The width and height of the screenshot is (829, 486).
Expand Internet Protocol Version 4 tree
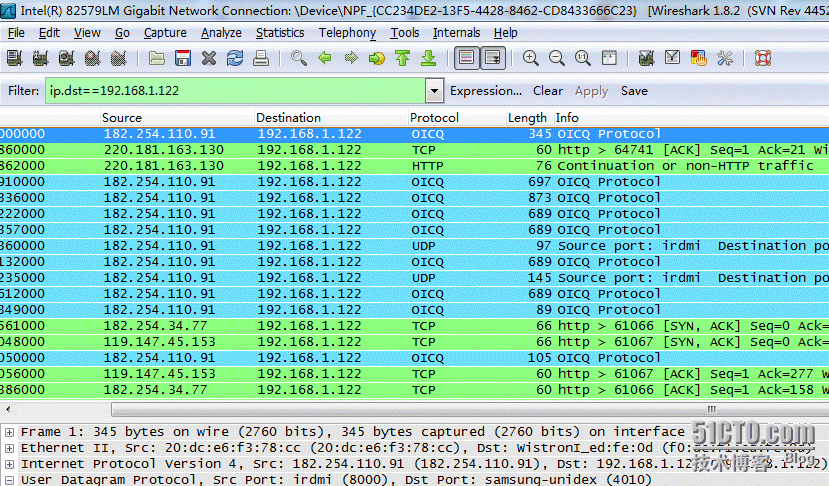(10, 464)
